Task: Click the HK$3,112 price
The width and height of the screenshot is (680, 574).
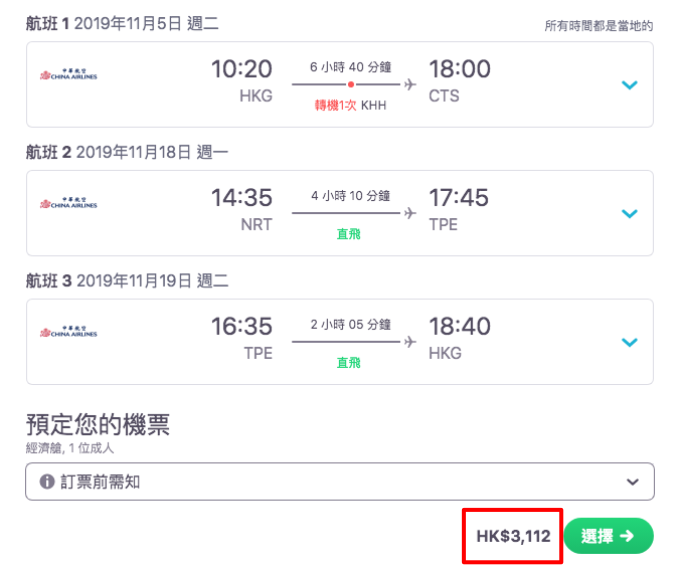Action: click(513, 536)
